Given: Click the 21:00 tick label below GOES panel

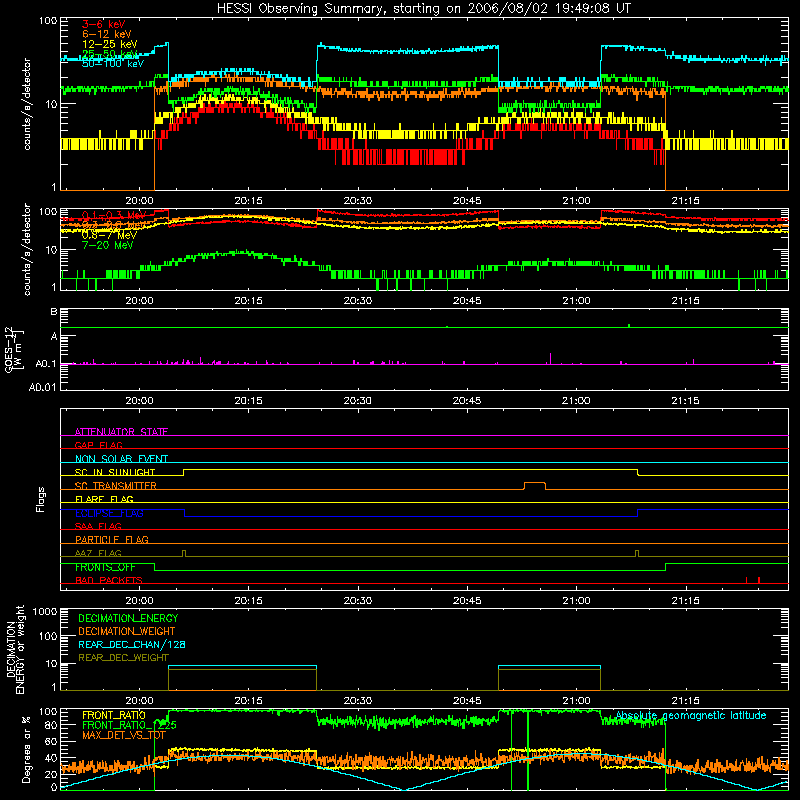Looking at the screenshot, I should [x=576, y=401].
